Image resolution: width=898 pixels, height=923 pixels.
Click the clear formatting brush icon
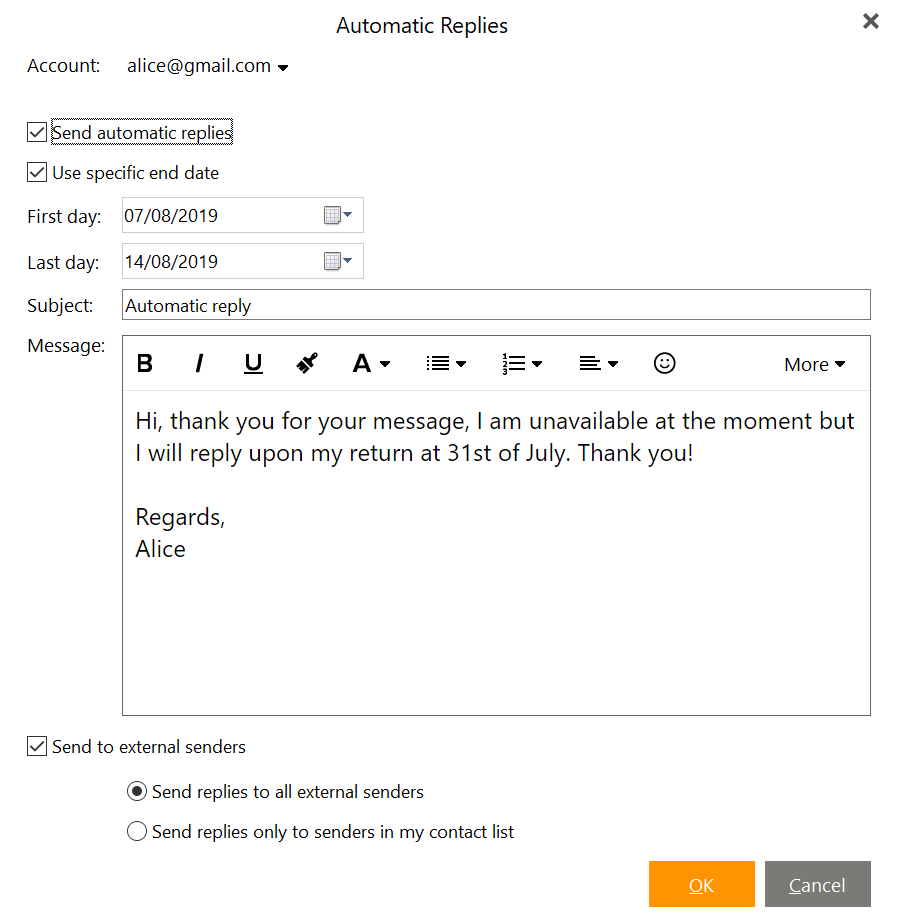pos(307,364)
